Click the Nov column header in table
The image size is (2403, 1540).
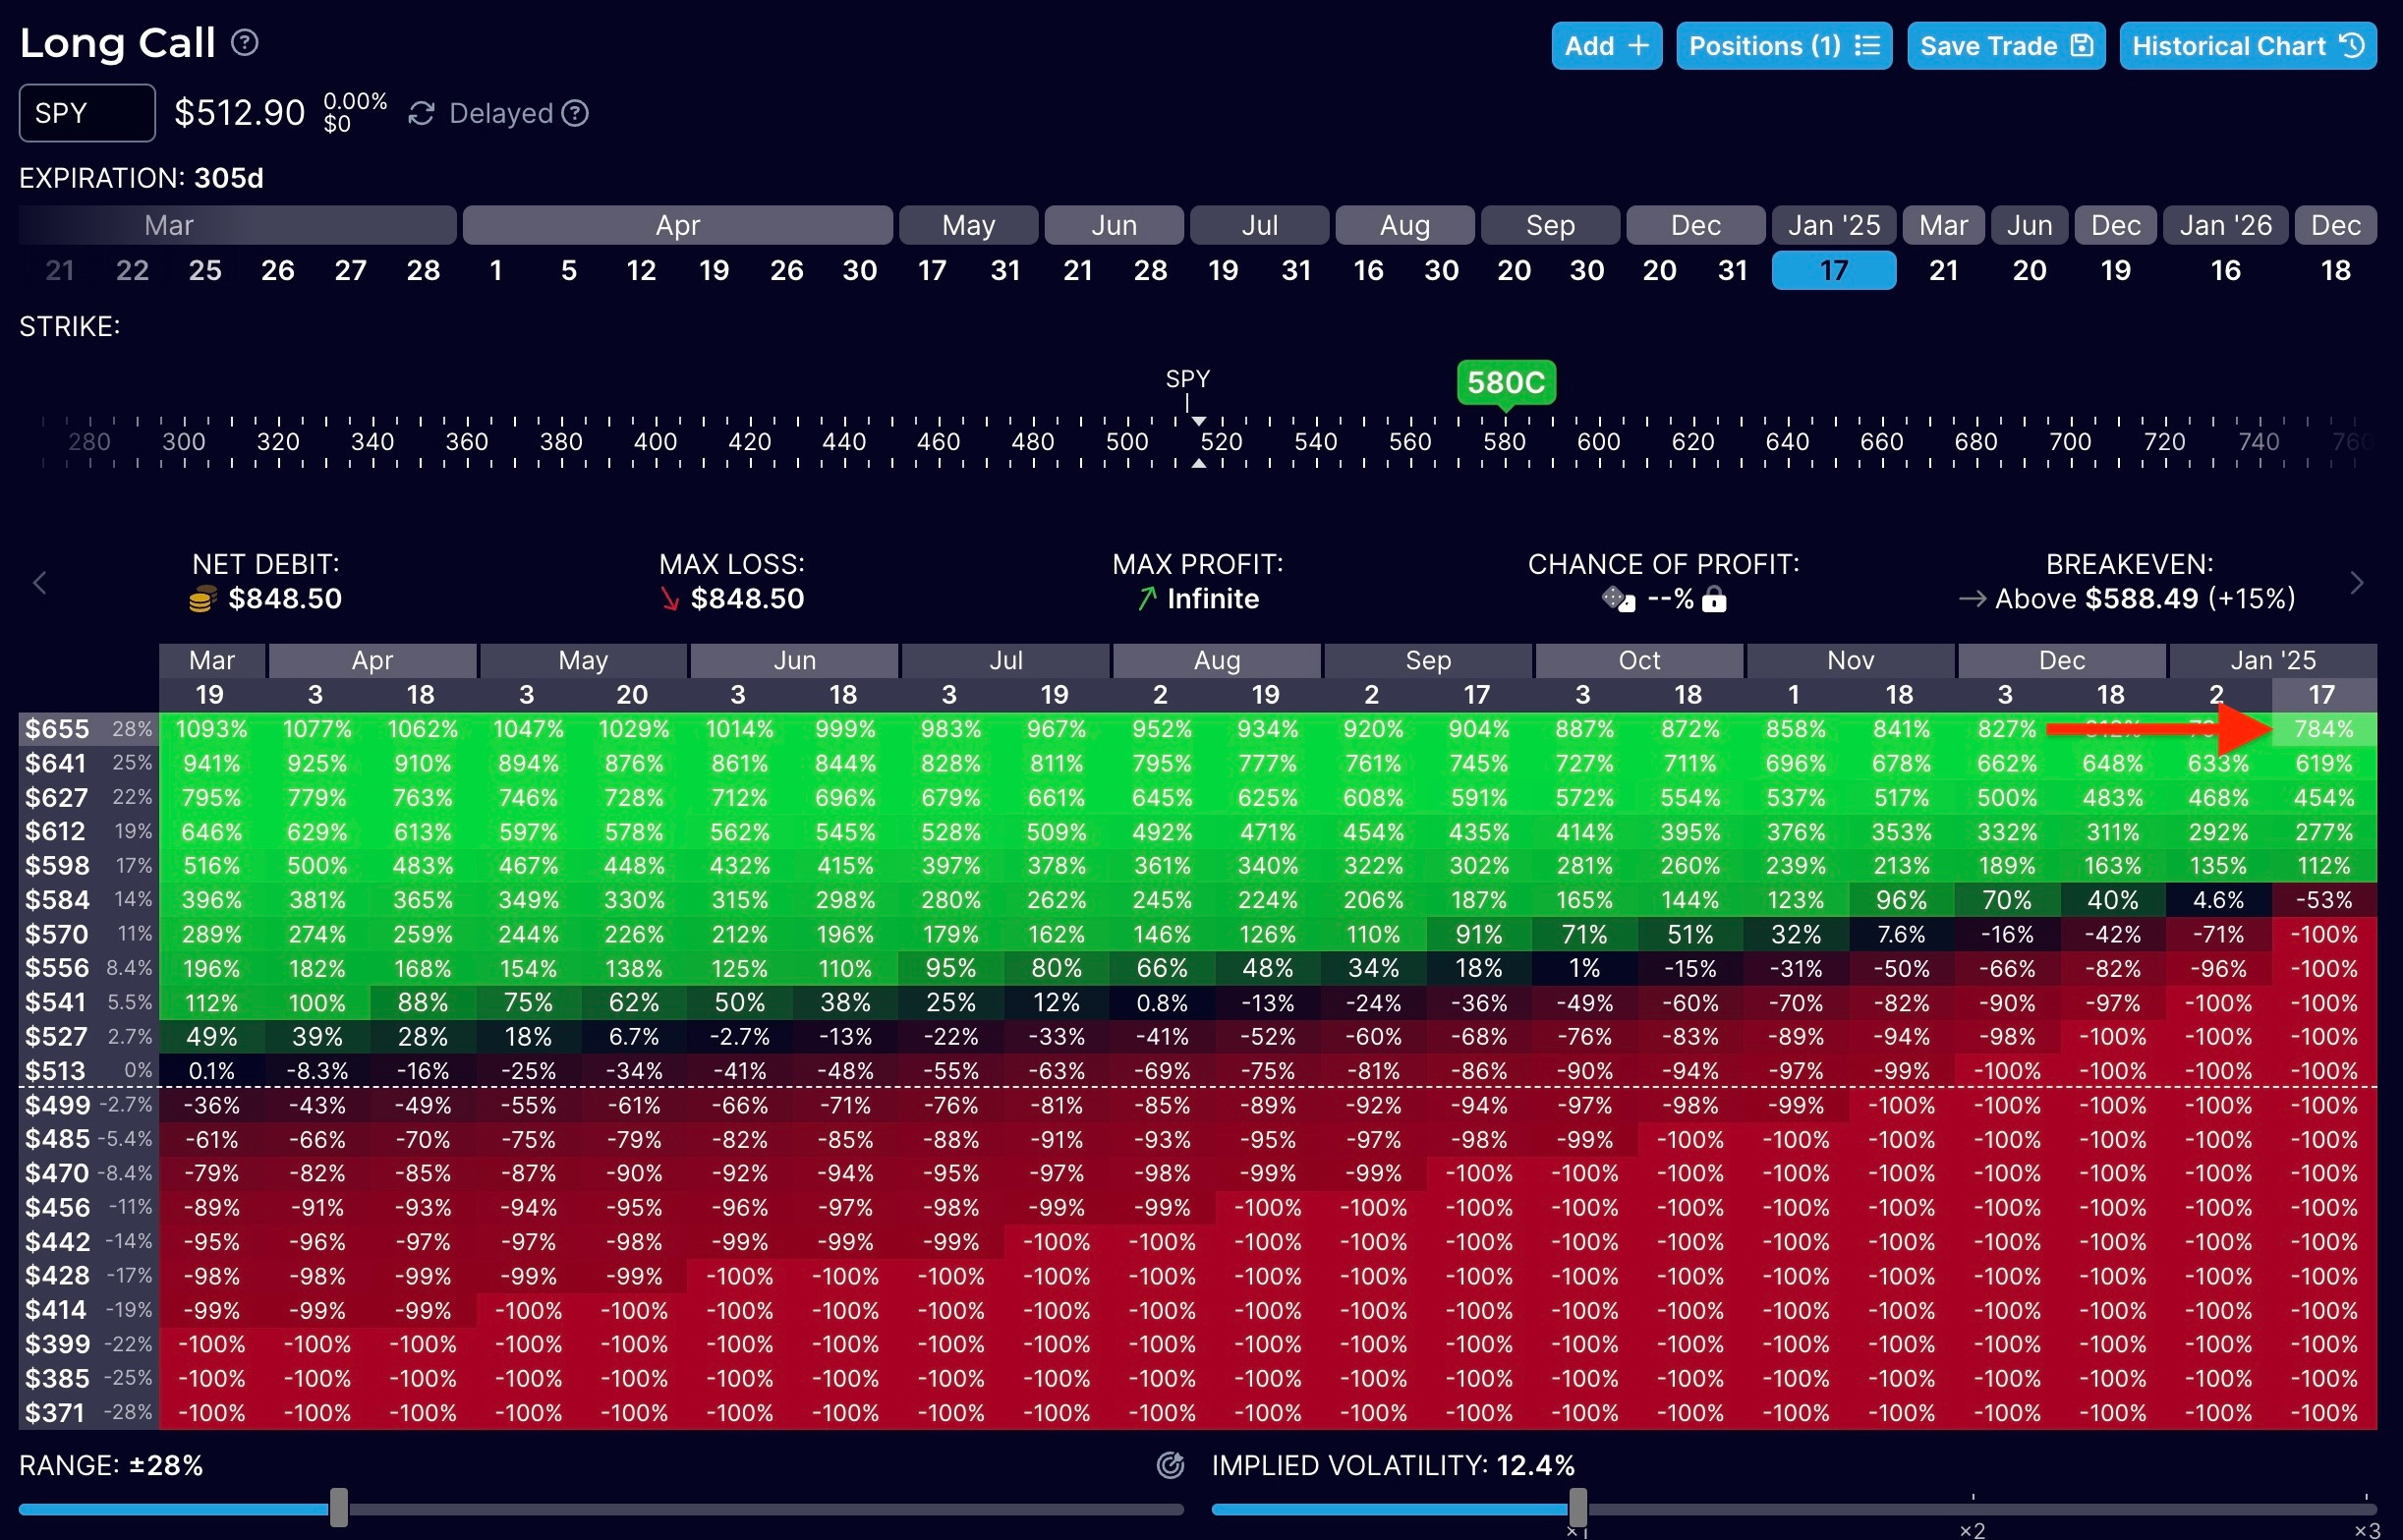(x=1850, y=660)
